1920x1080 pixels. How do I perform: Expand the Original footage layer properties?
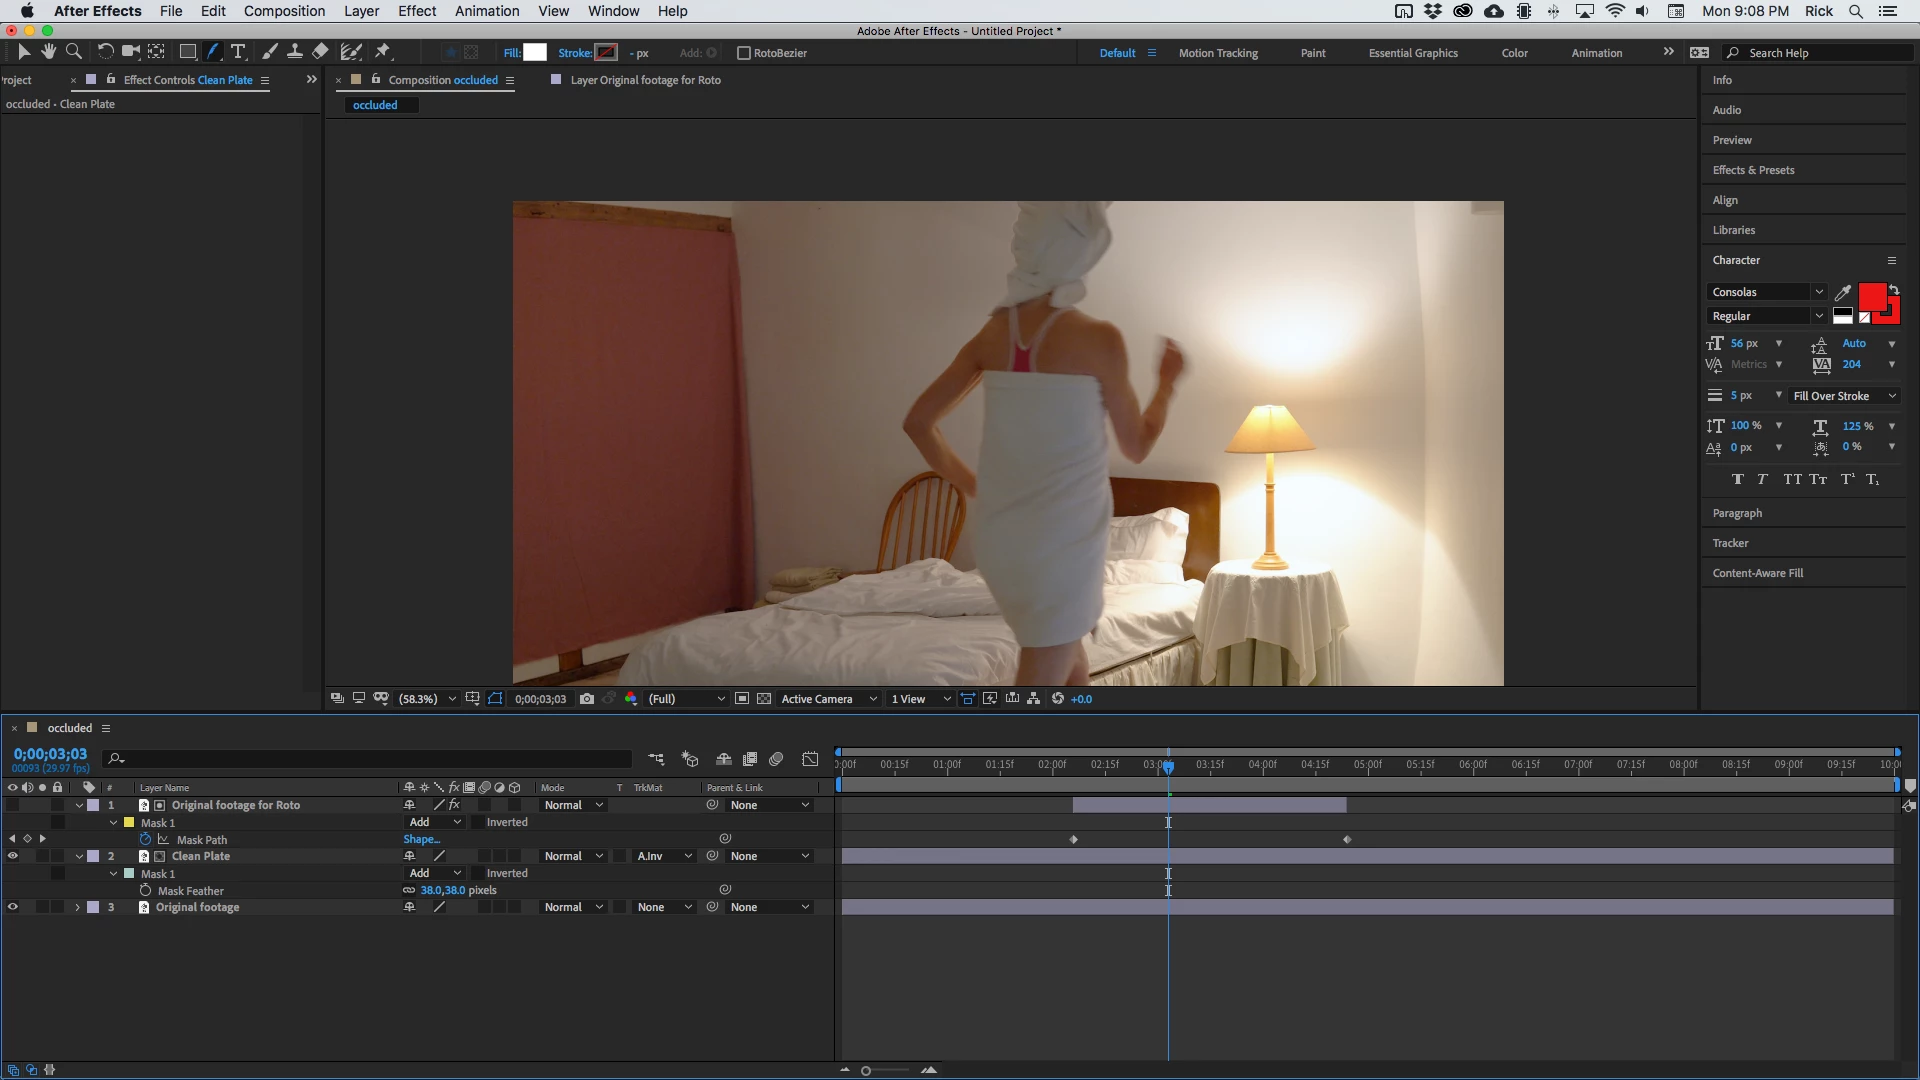point(78,908)
